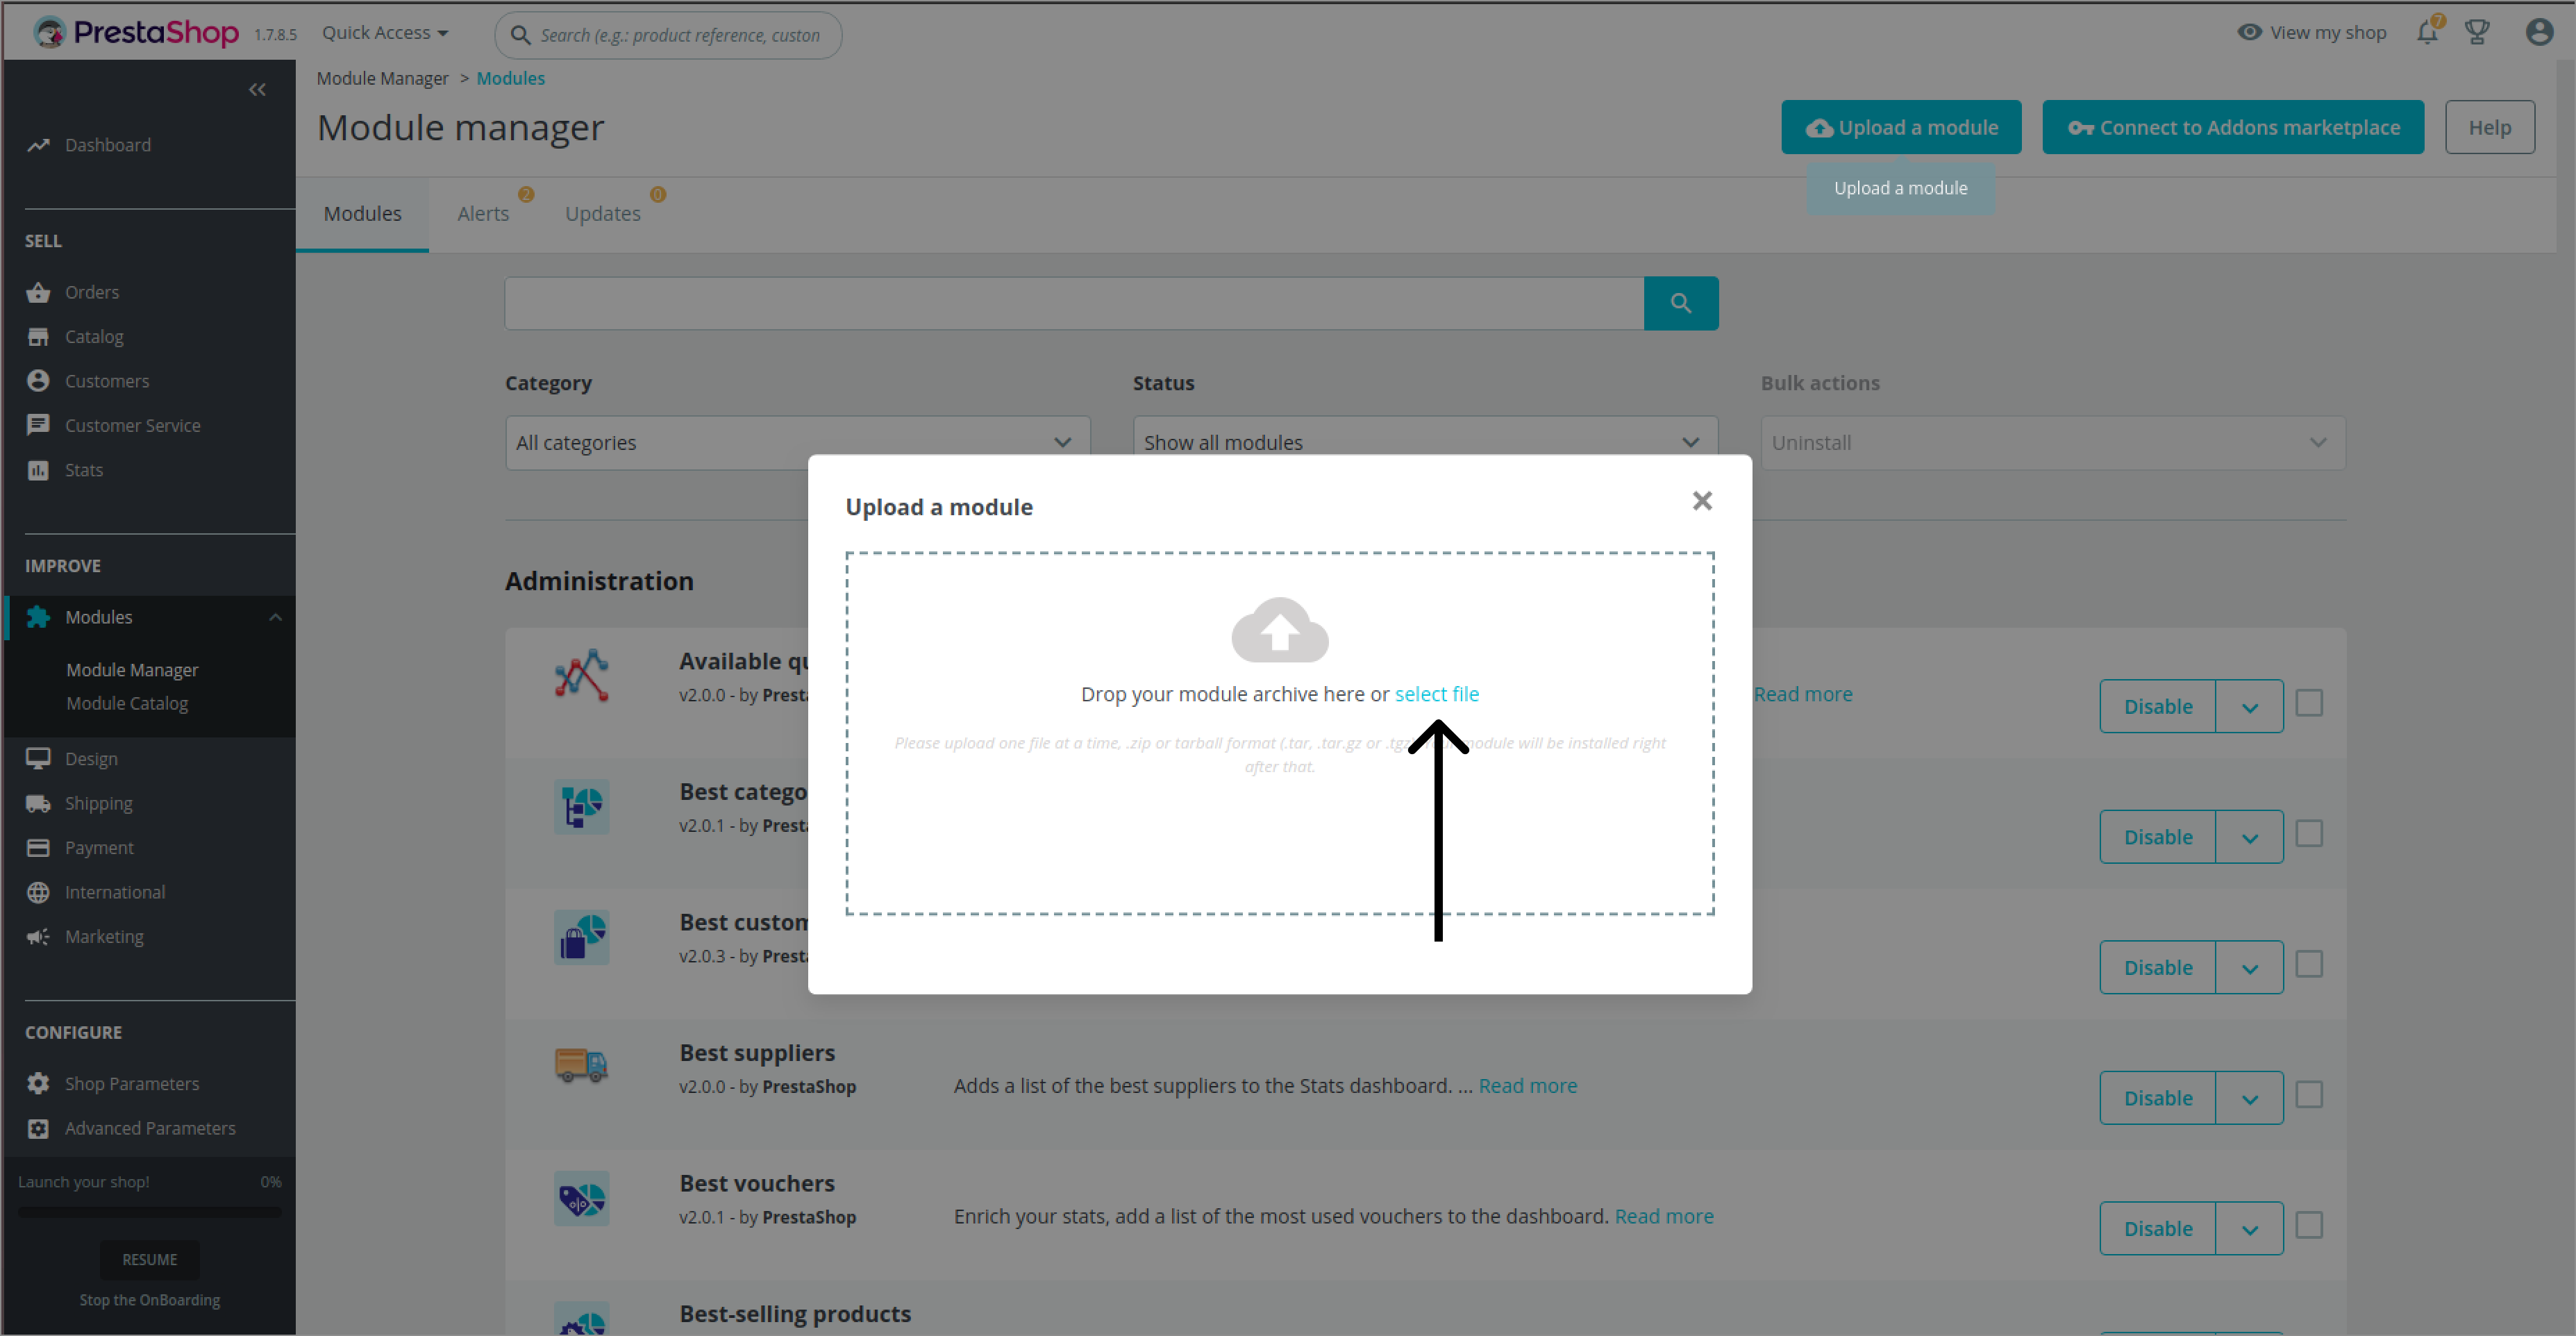Close the Upload a module dialog

(x=1702, y=501)
